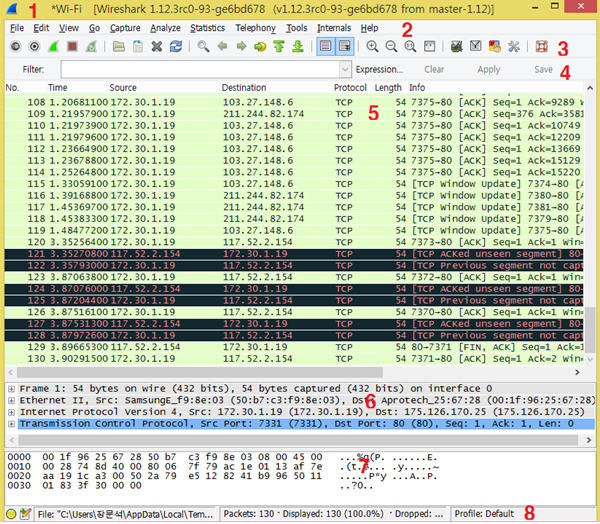The image size is (600, 524).
Task: Click the Apply filter button
Action: click(x=489, y=70)
